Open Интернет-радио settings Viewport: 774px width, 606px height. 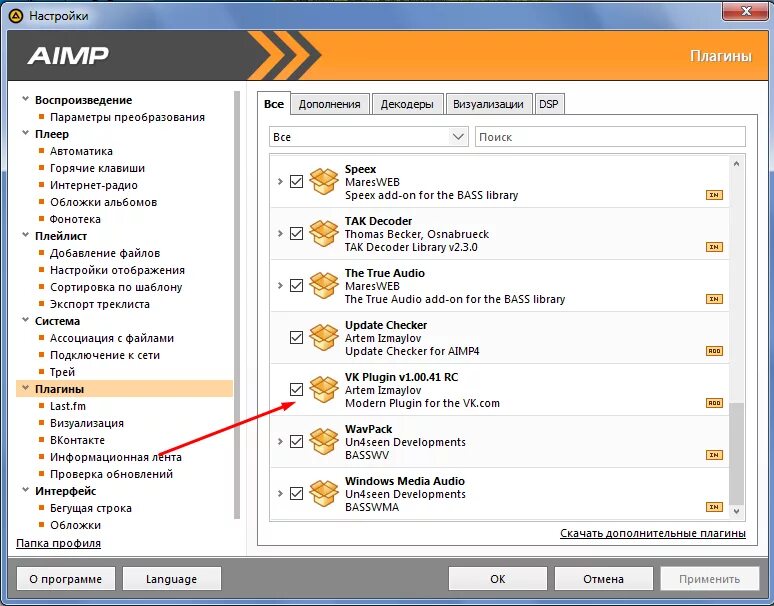click(x=94, y=185)
